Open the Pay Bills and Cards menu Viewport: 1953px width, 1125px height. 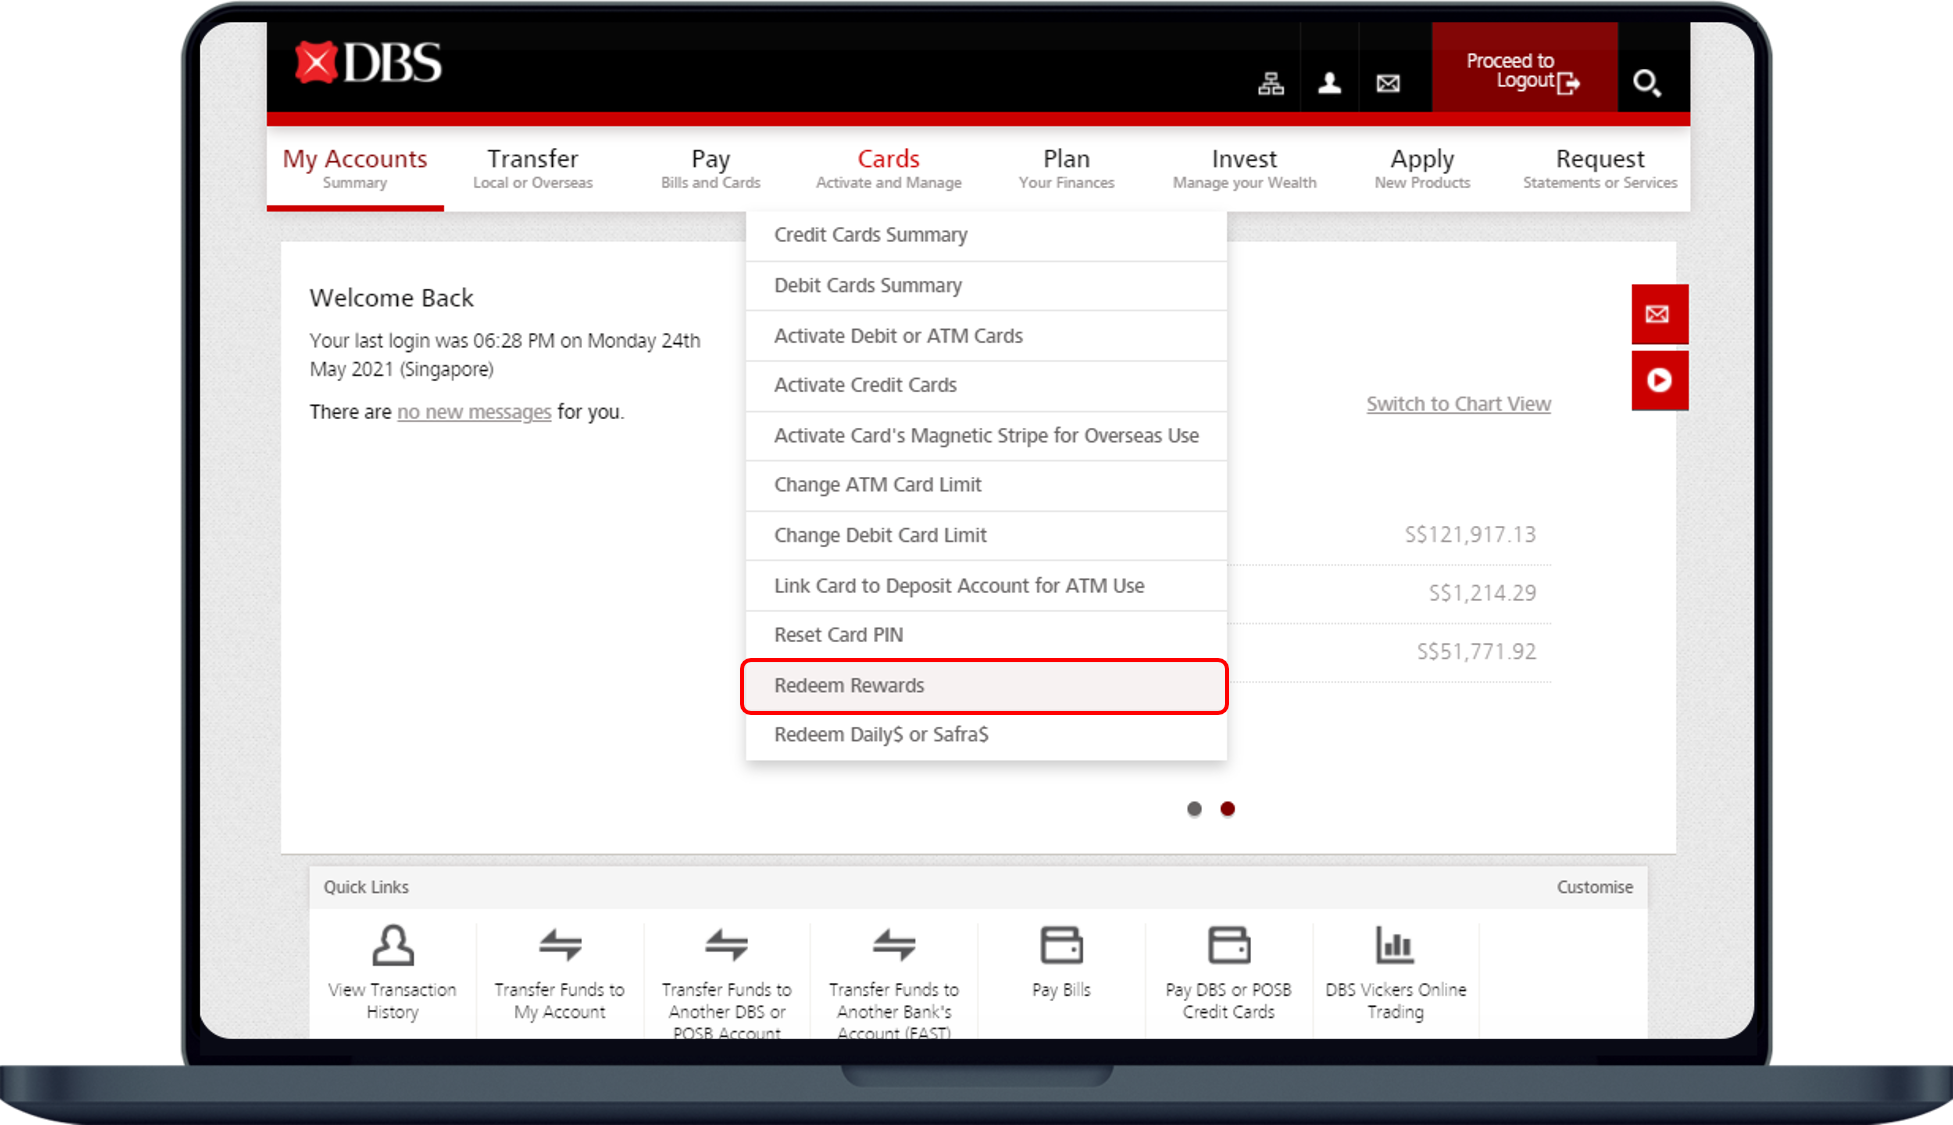(x=711, y=168)
